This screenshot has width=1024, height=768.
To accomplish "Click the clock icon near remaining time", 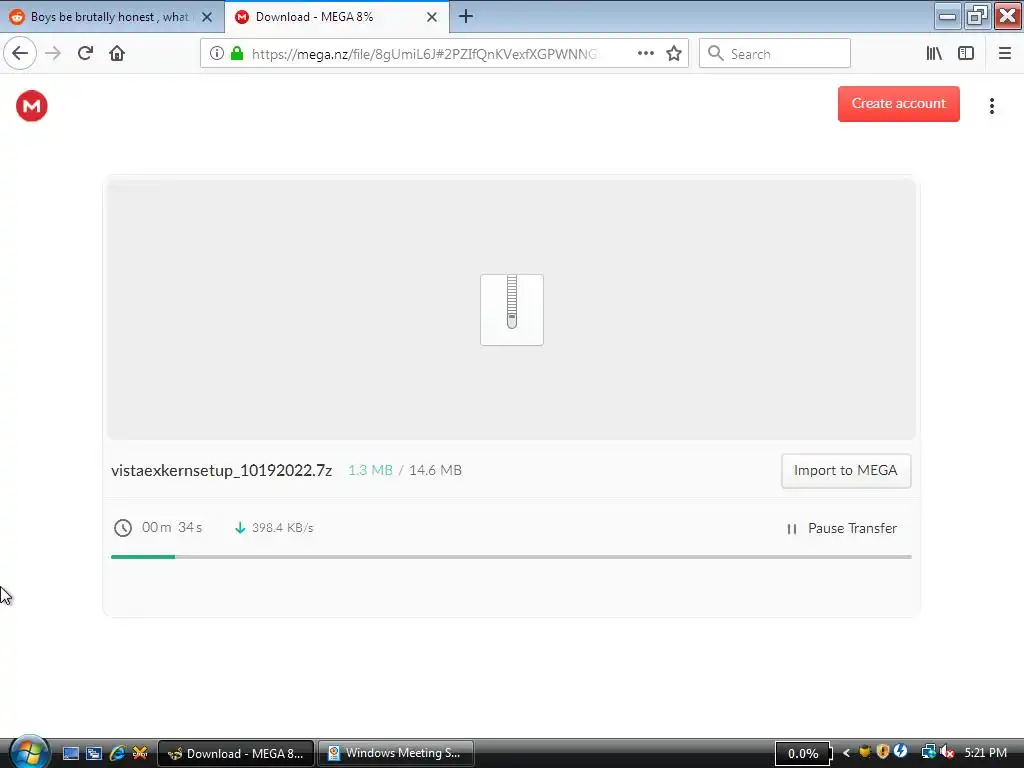I will [x=123, y=528].
